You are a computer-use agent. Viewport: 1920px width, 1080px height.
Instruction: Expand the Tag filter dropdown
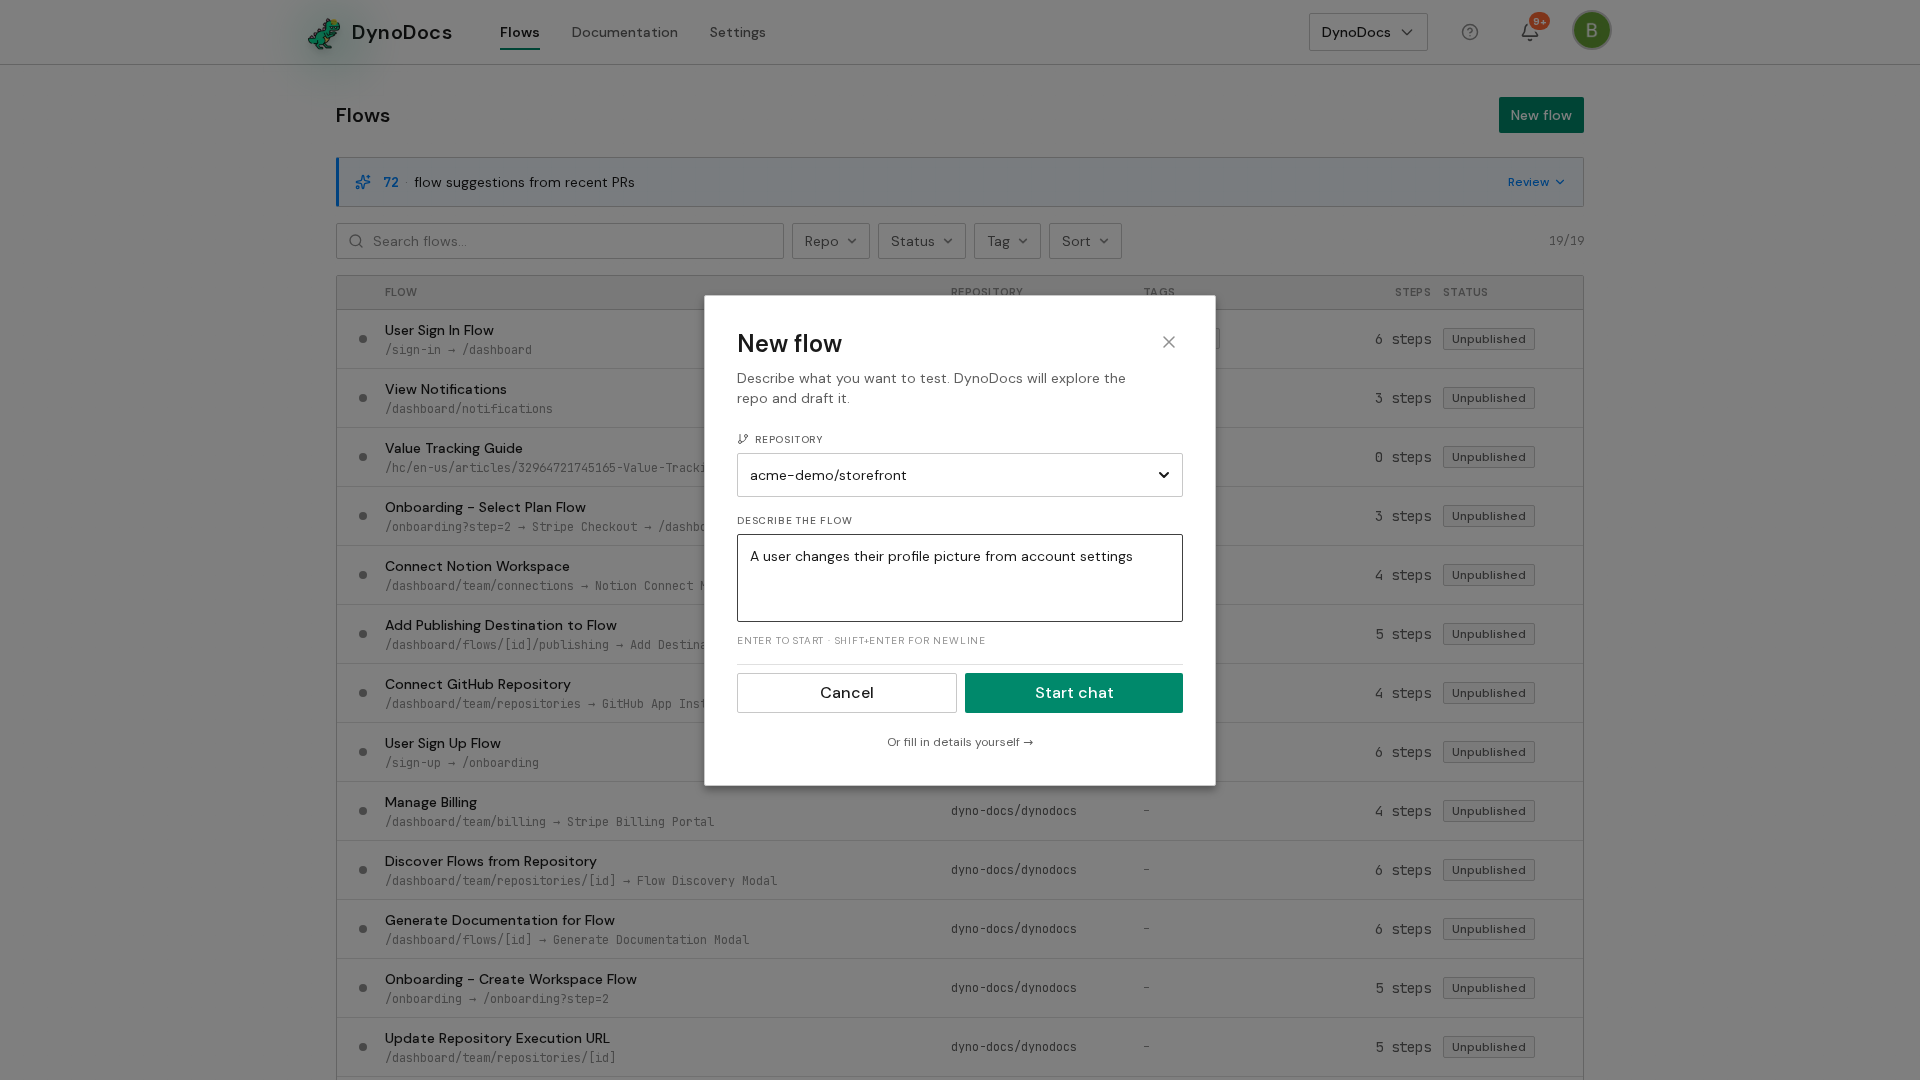click(x=1007, y=241)
